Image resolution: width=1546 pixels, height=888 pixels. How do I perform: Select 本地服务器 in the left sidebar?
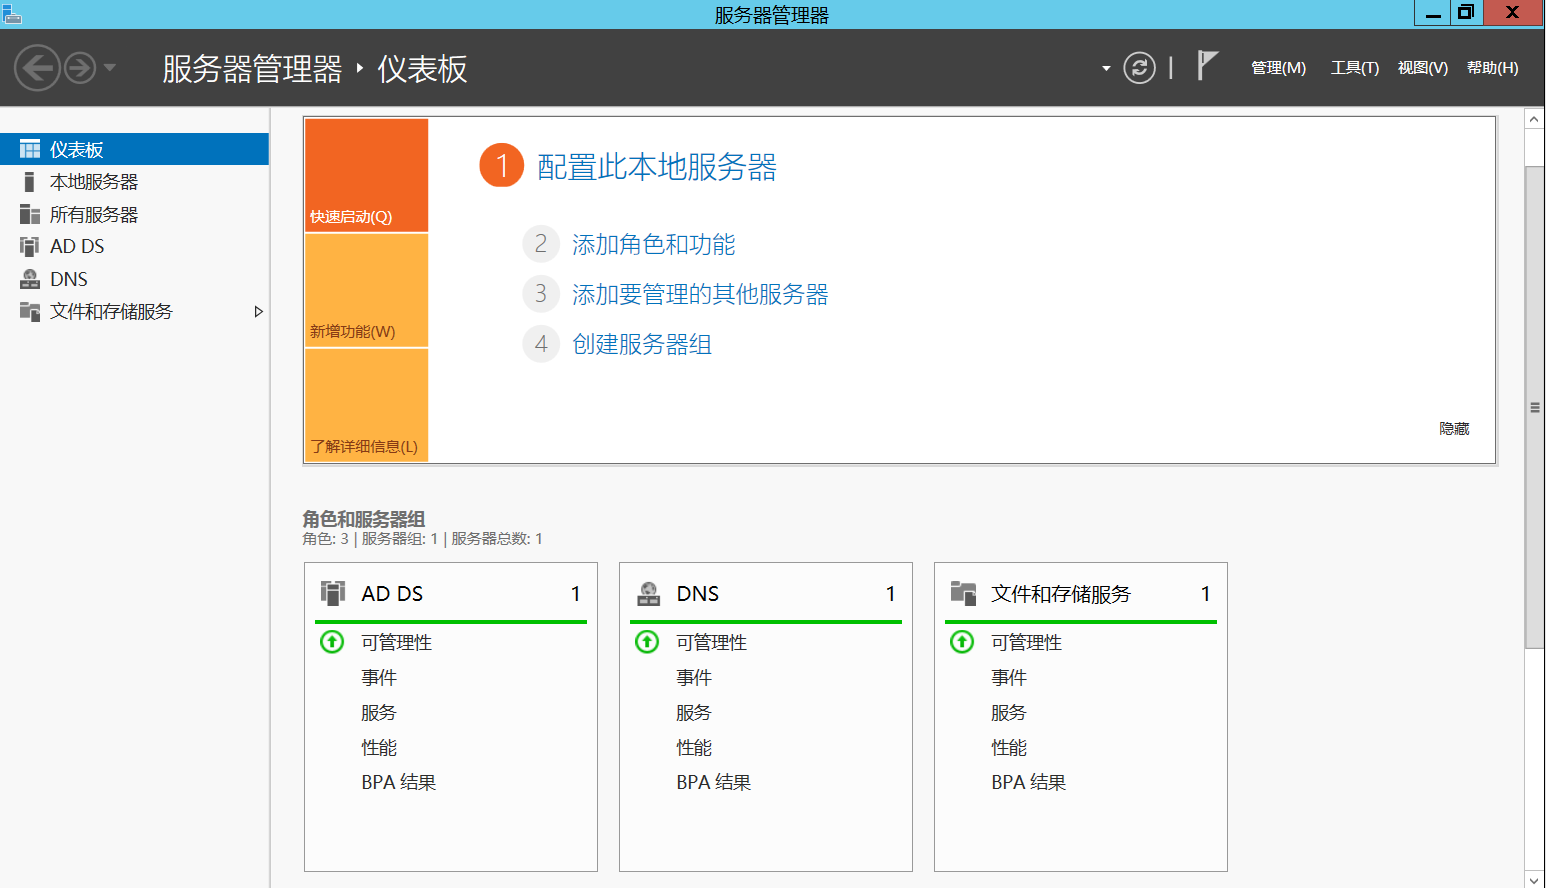[94, 182]
